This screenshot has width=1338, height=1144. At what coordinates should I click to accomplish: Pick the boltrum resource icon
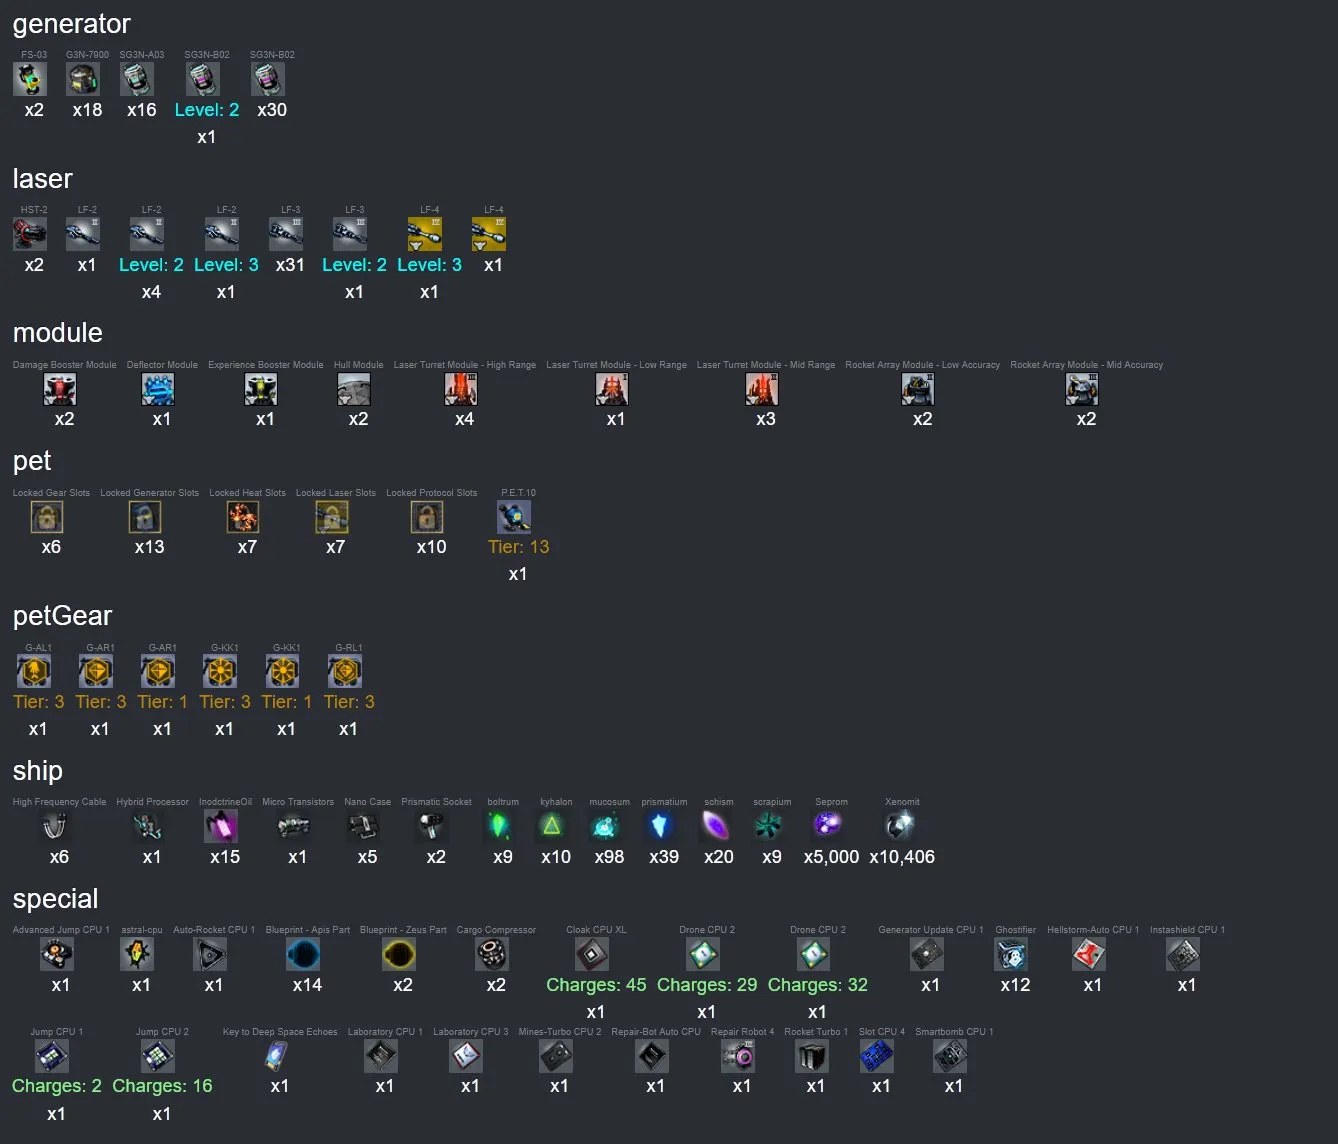click(x=499, y=826)
